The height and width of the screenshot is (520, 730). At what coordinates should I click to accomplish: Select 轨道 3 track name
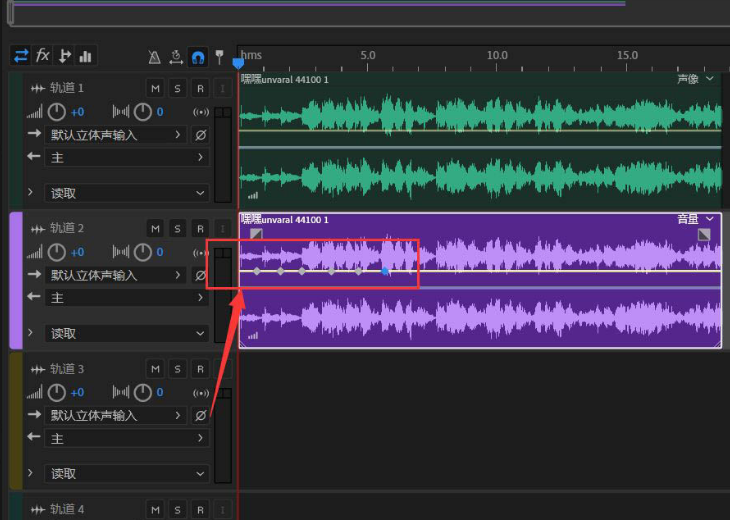(x=67, y=369)
